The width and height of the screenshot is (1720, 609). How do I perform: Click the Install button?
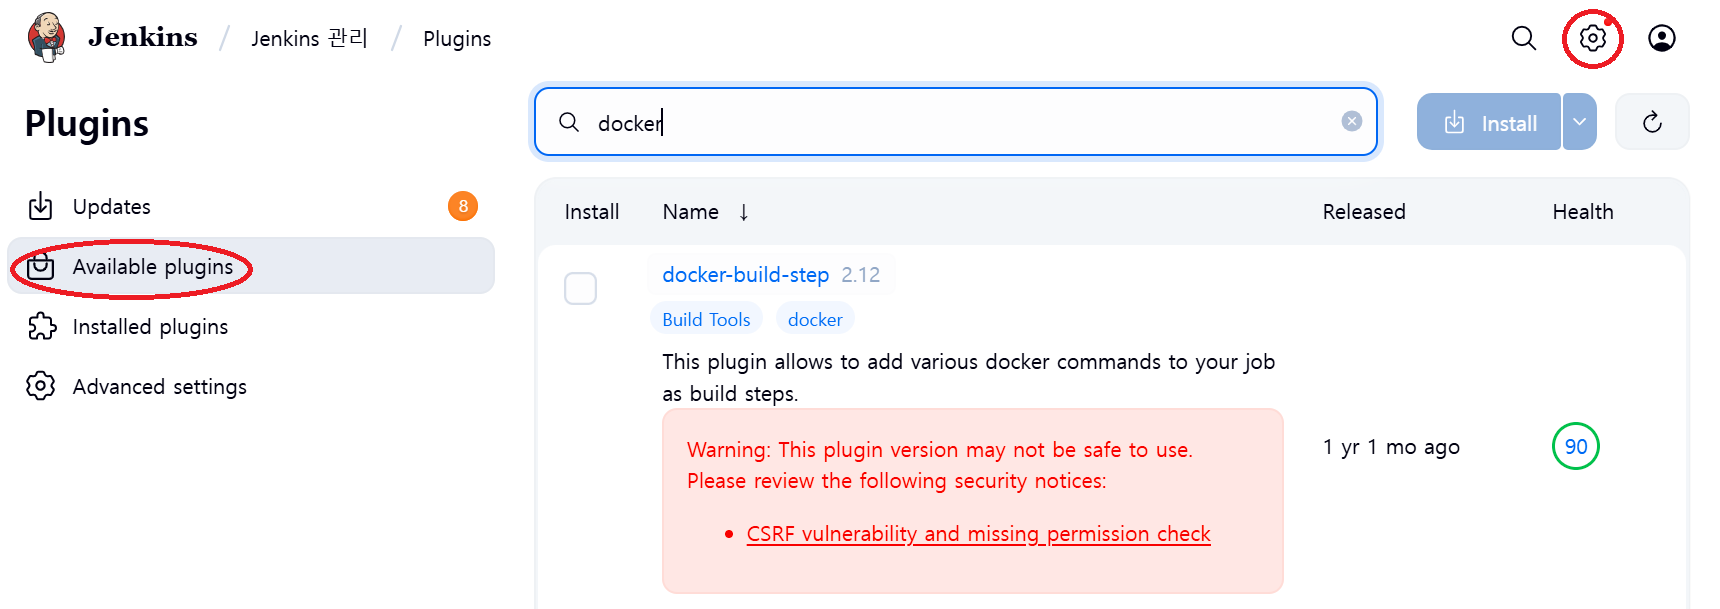(x=1488, y=122)
